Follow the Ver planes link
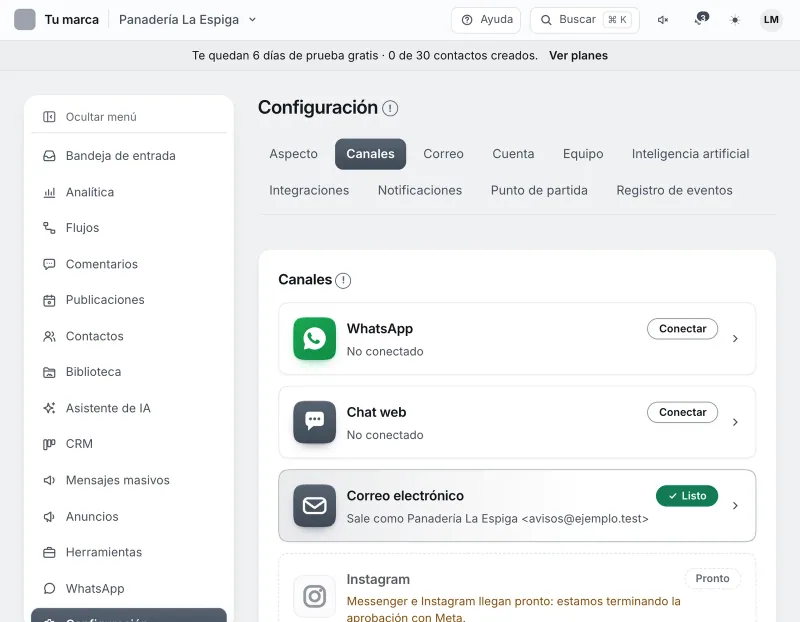 point(578,56)
